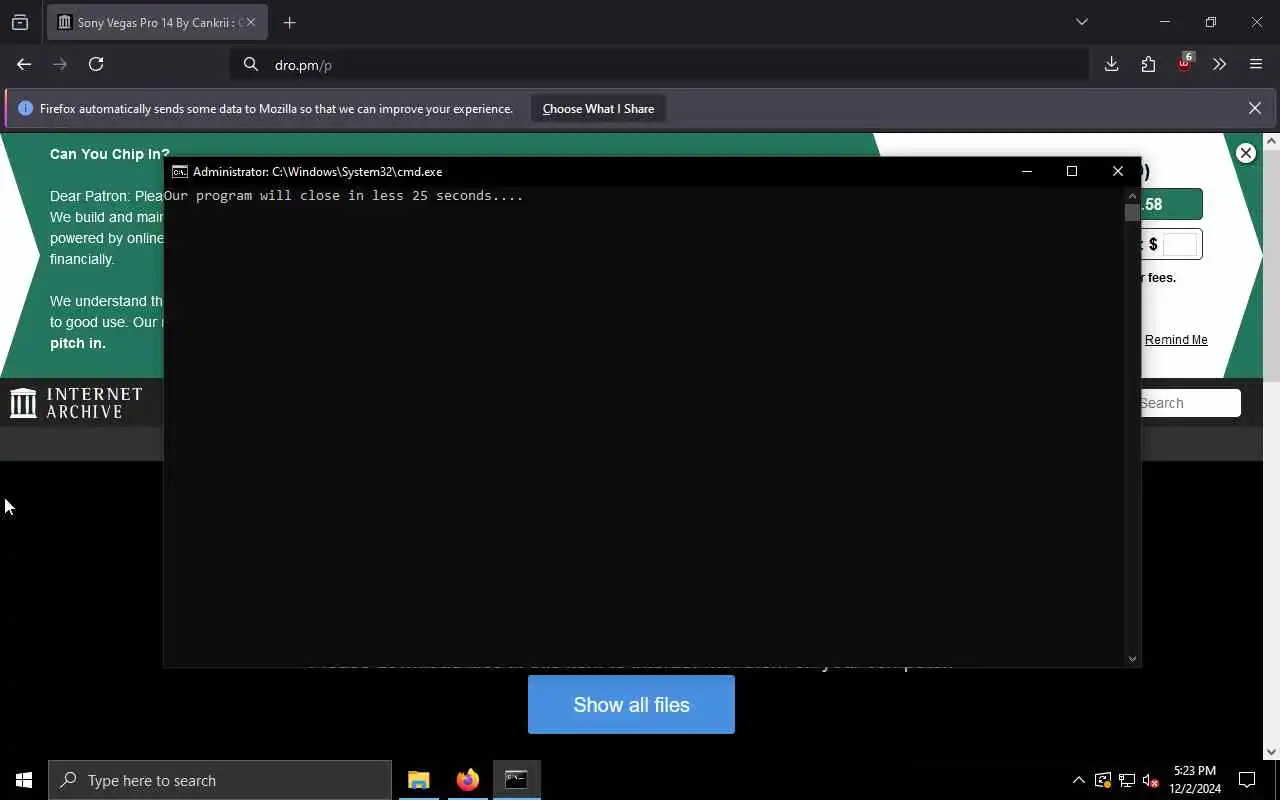Open File Explorer from the taskbar
The image size is (1280, 800).
(x=419, y=780)
